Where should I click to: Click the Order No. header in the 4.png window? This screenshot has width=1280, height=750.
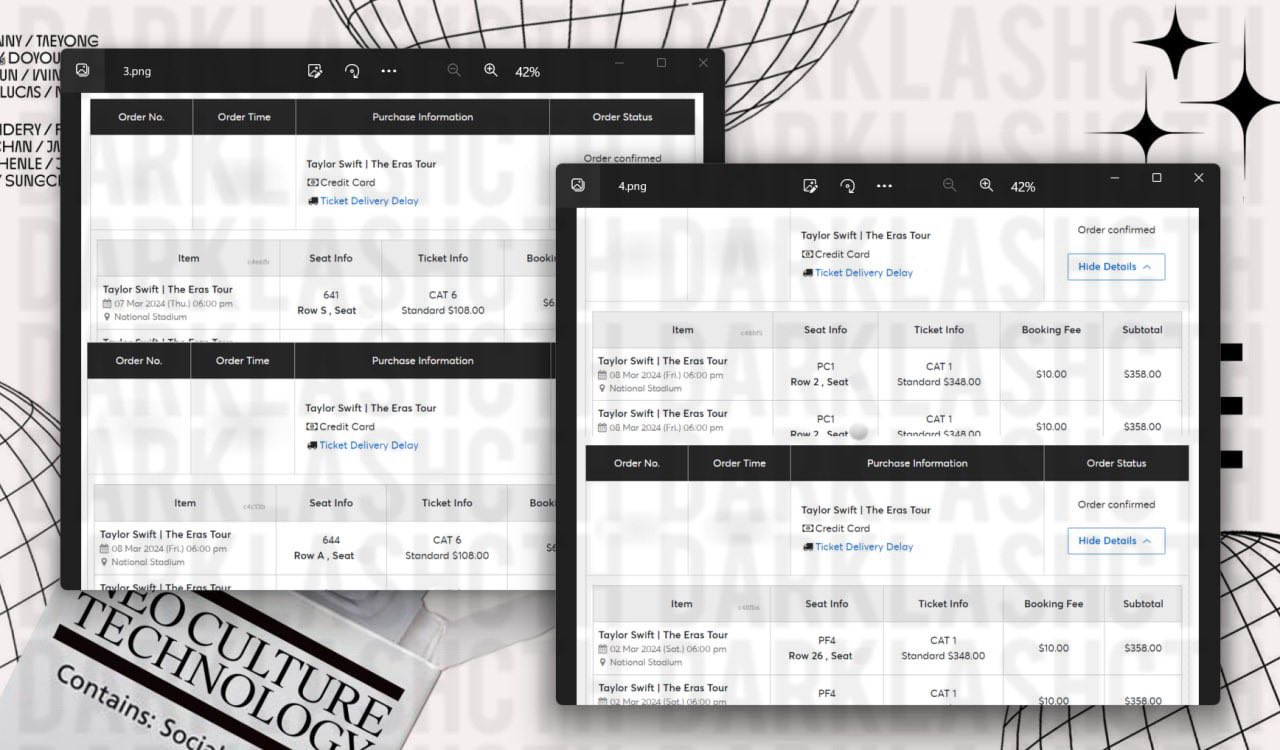(x=637, y=463)
